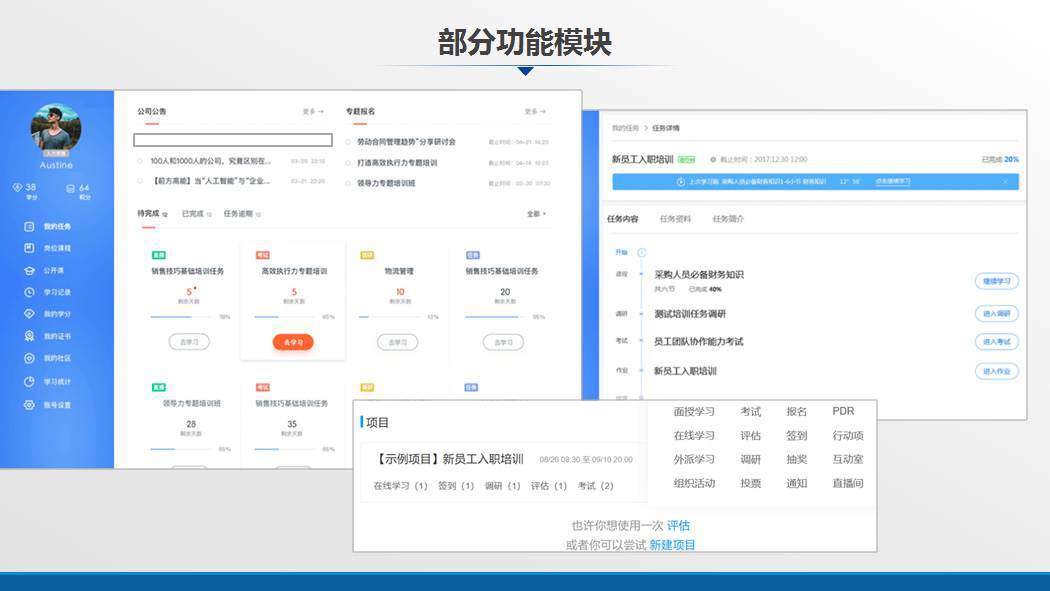Select the radio dot beside 100人和1000人的公司 announcement

click(141, 161)
